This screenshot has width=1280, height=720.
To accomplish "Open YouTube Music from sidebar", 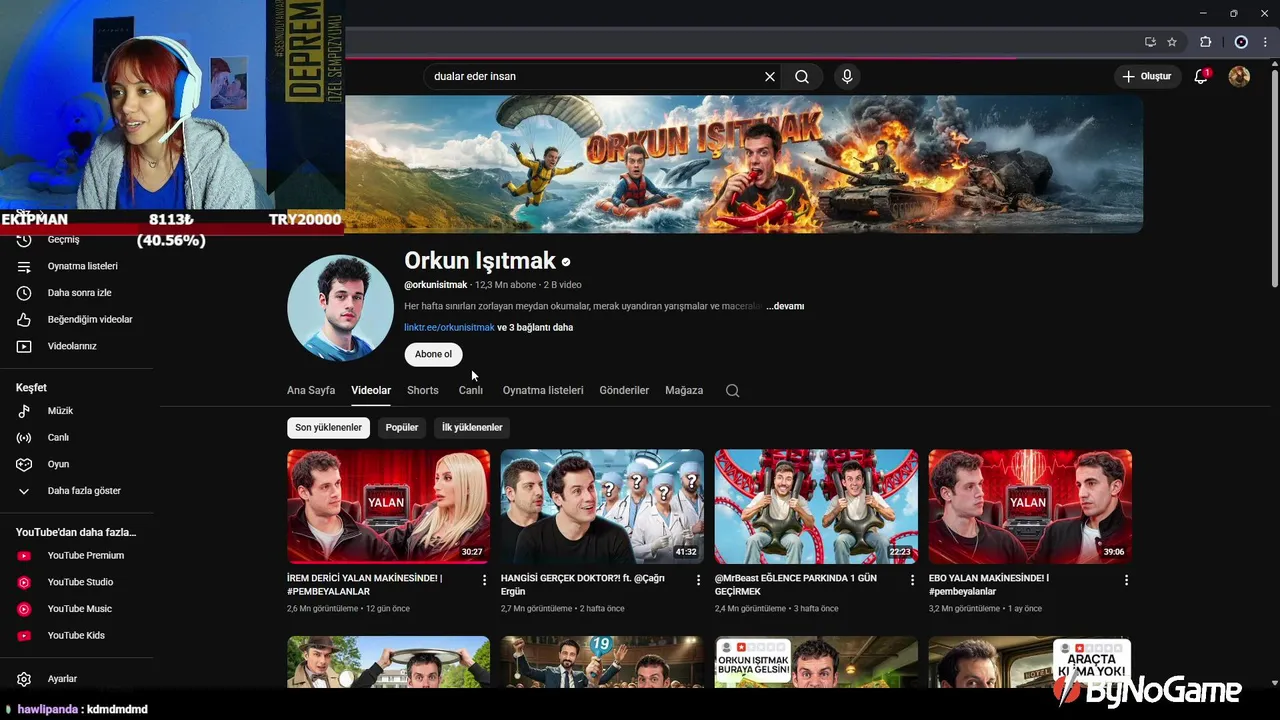I will point(77,609).
